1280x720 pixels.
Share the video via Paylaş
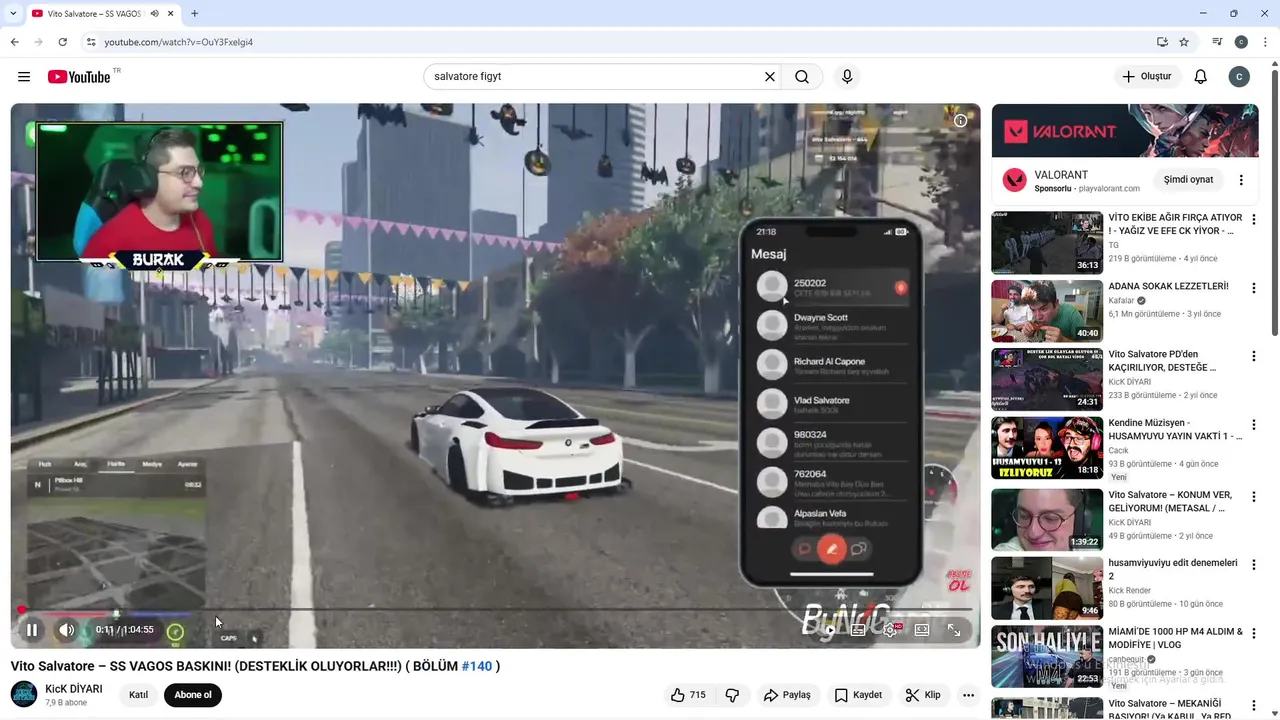pos(787,695)
